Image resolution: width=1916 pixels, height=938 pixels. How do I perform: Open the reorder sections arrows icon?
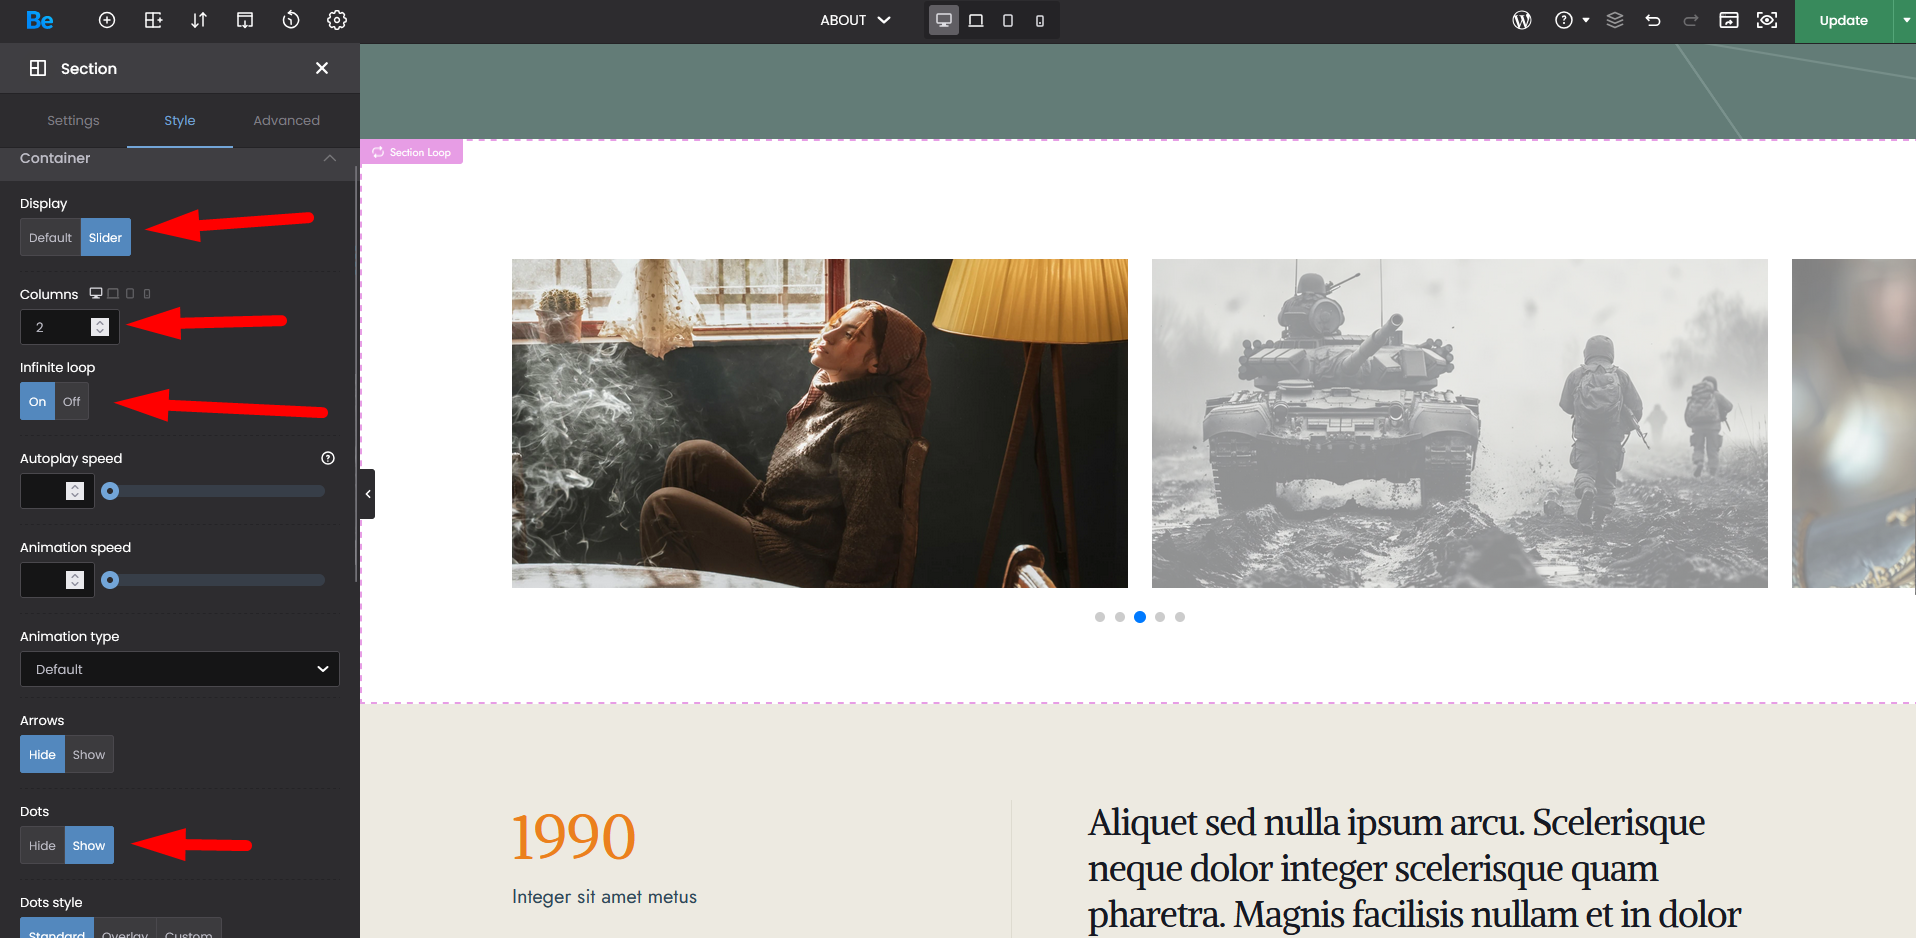[199, 20]
